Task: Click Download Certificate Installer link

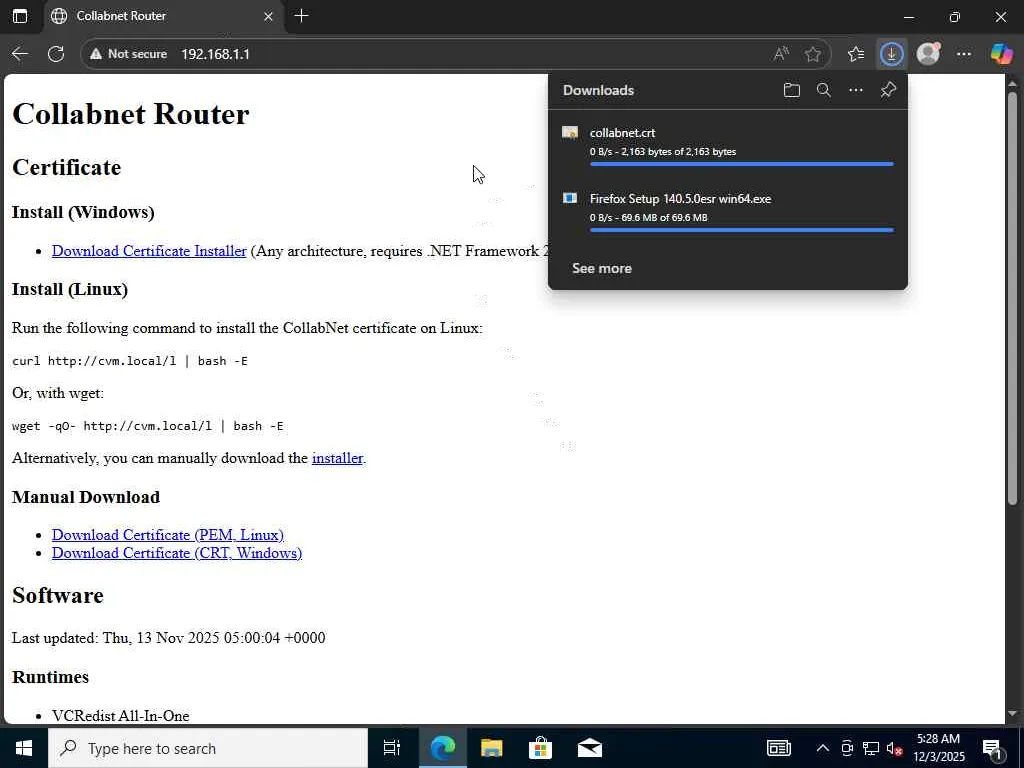Action: 149,251
